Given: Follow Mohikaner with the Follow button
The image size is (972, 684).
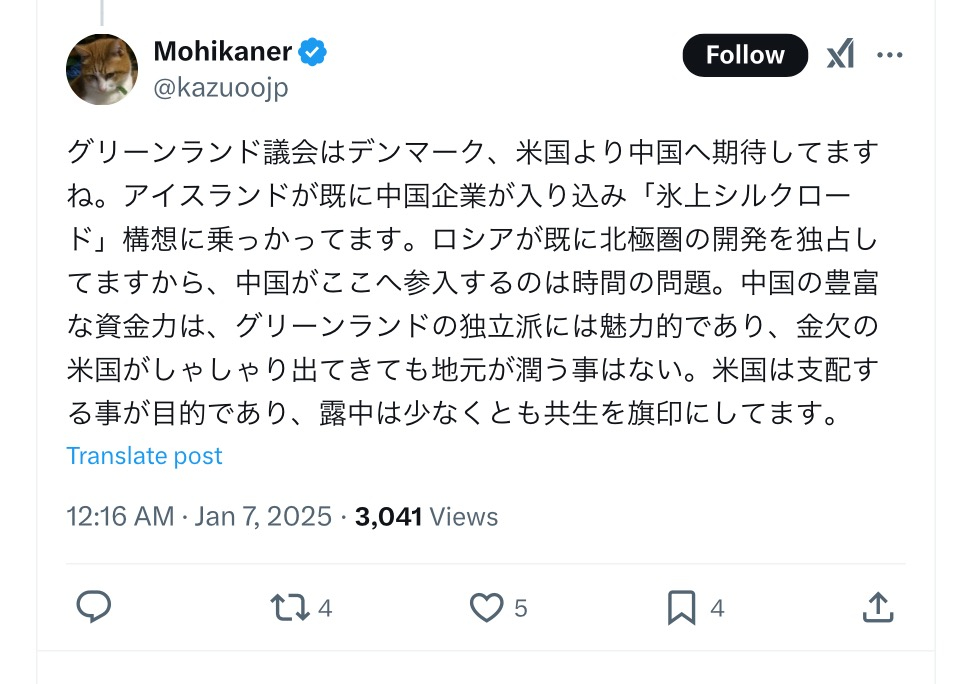Looking at the screenshot, I should click(745, 55).
